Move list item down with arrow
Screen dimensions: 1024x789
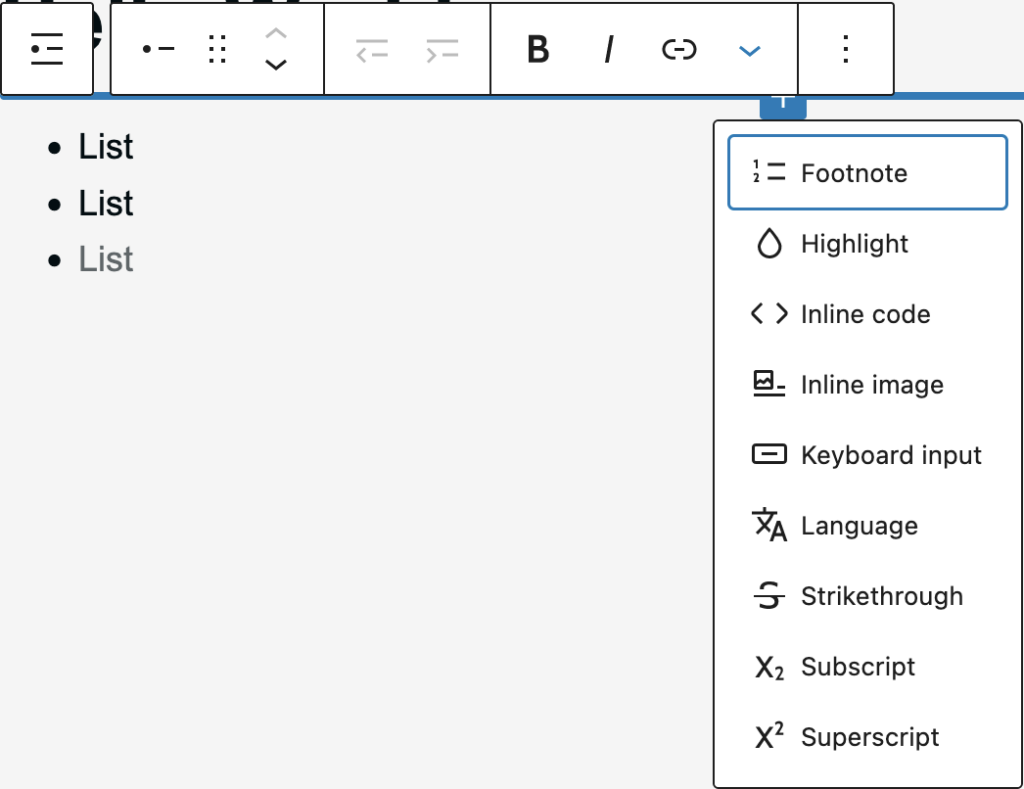[x=276, y=65]
